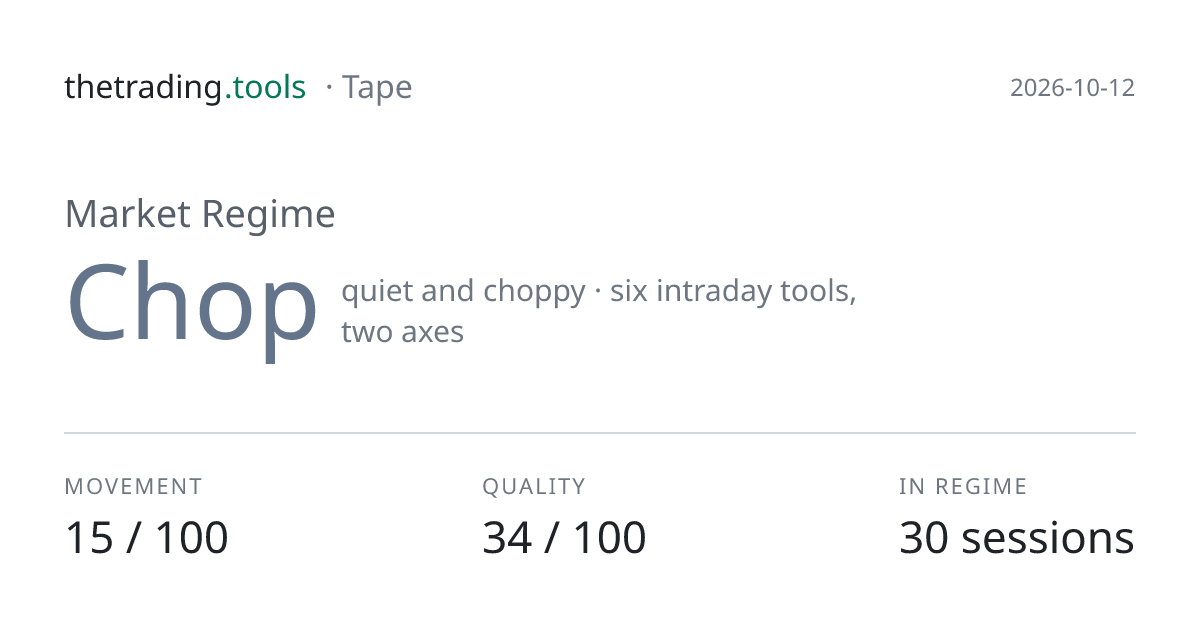The width and height of the screenshot is (1200, 630).
Task: Click the dark "thetrading" portion of logo
Action: point(144,88)
